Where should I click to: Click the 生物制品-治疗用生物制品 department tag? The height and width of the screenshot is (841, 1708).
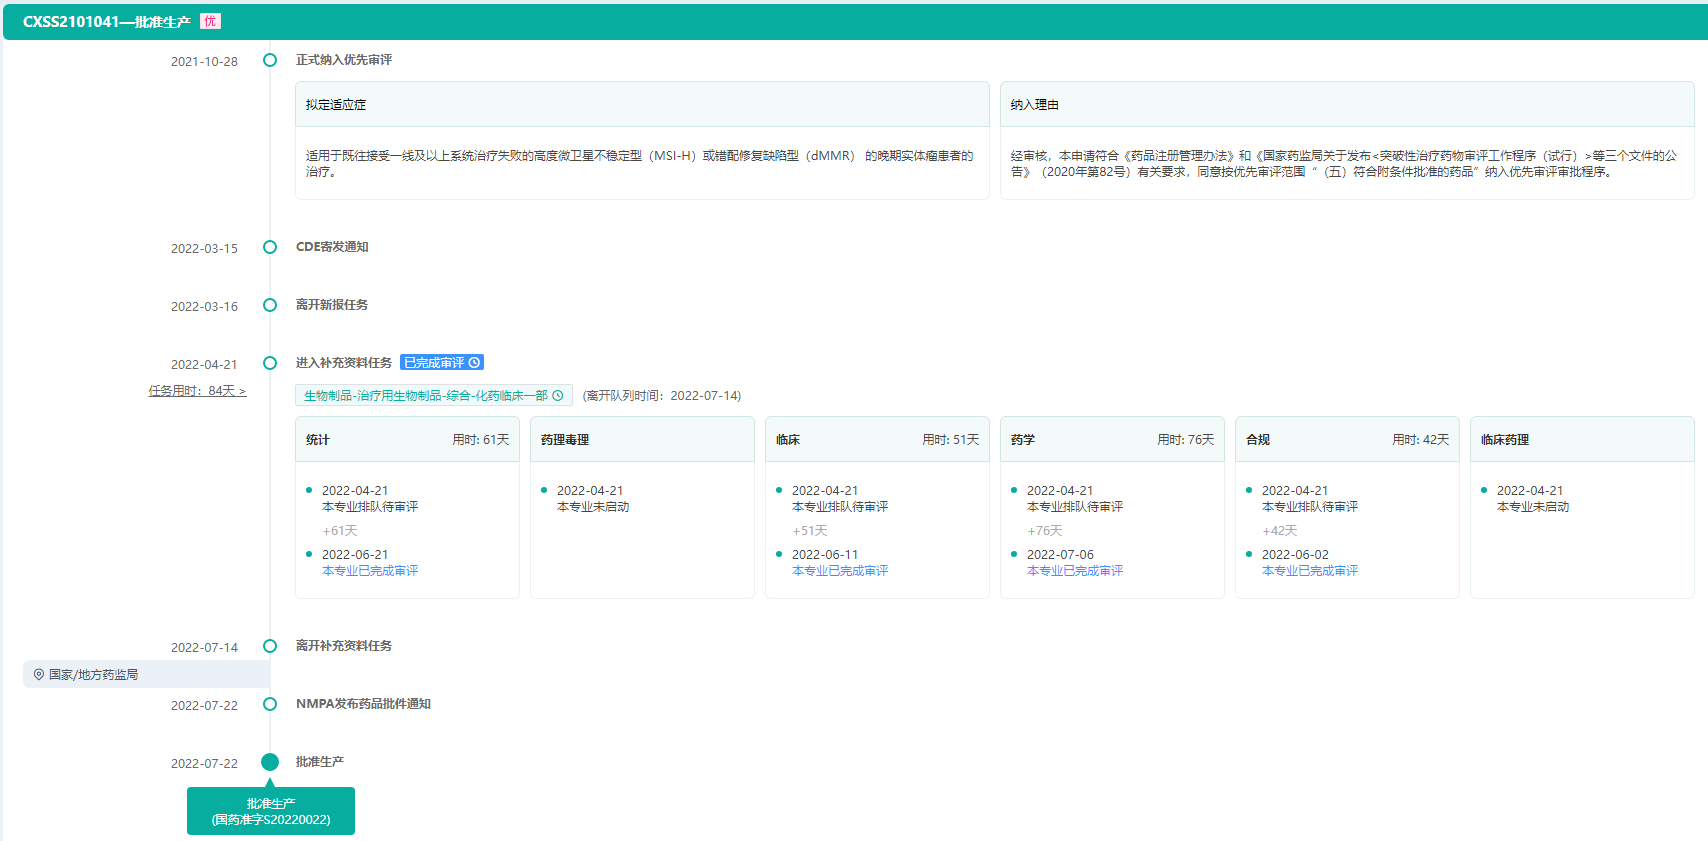425,396
